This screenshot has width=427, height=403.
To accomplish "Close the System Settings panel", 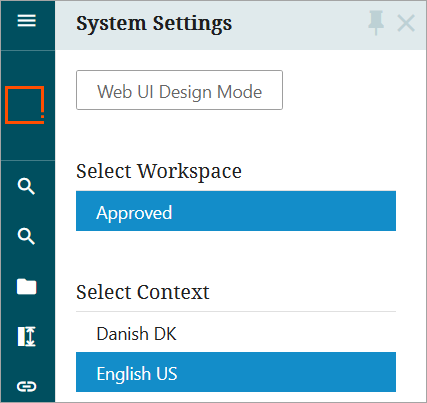I will point(406,23).
